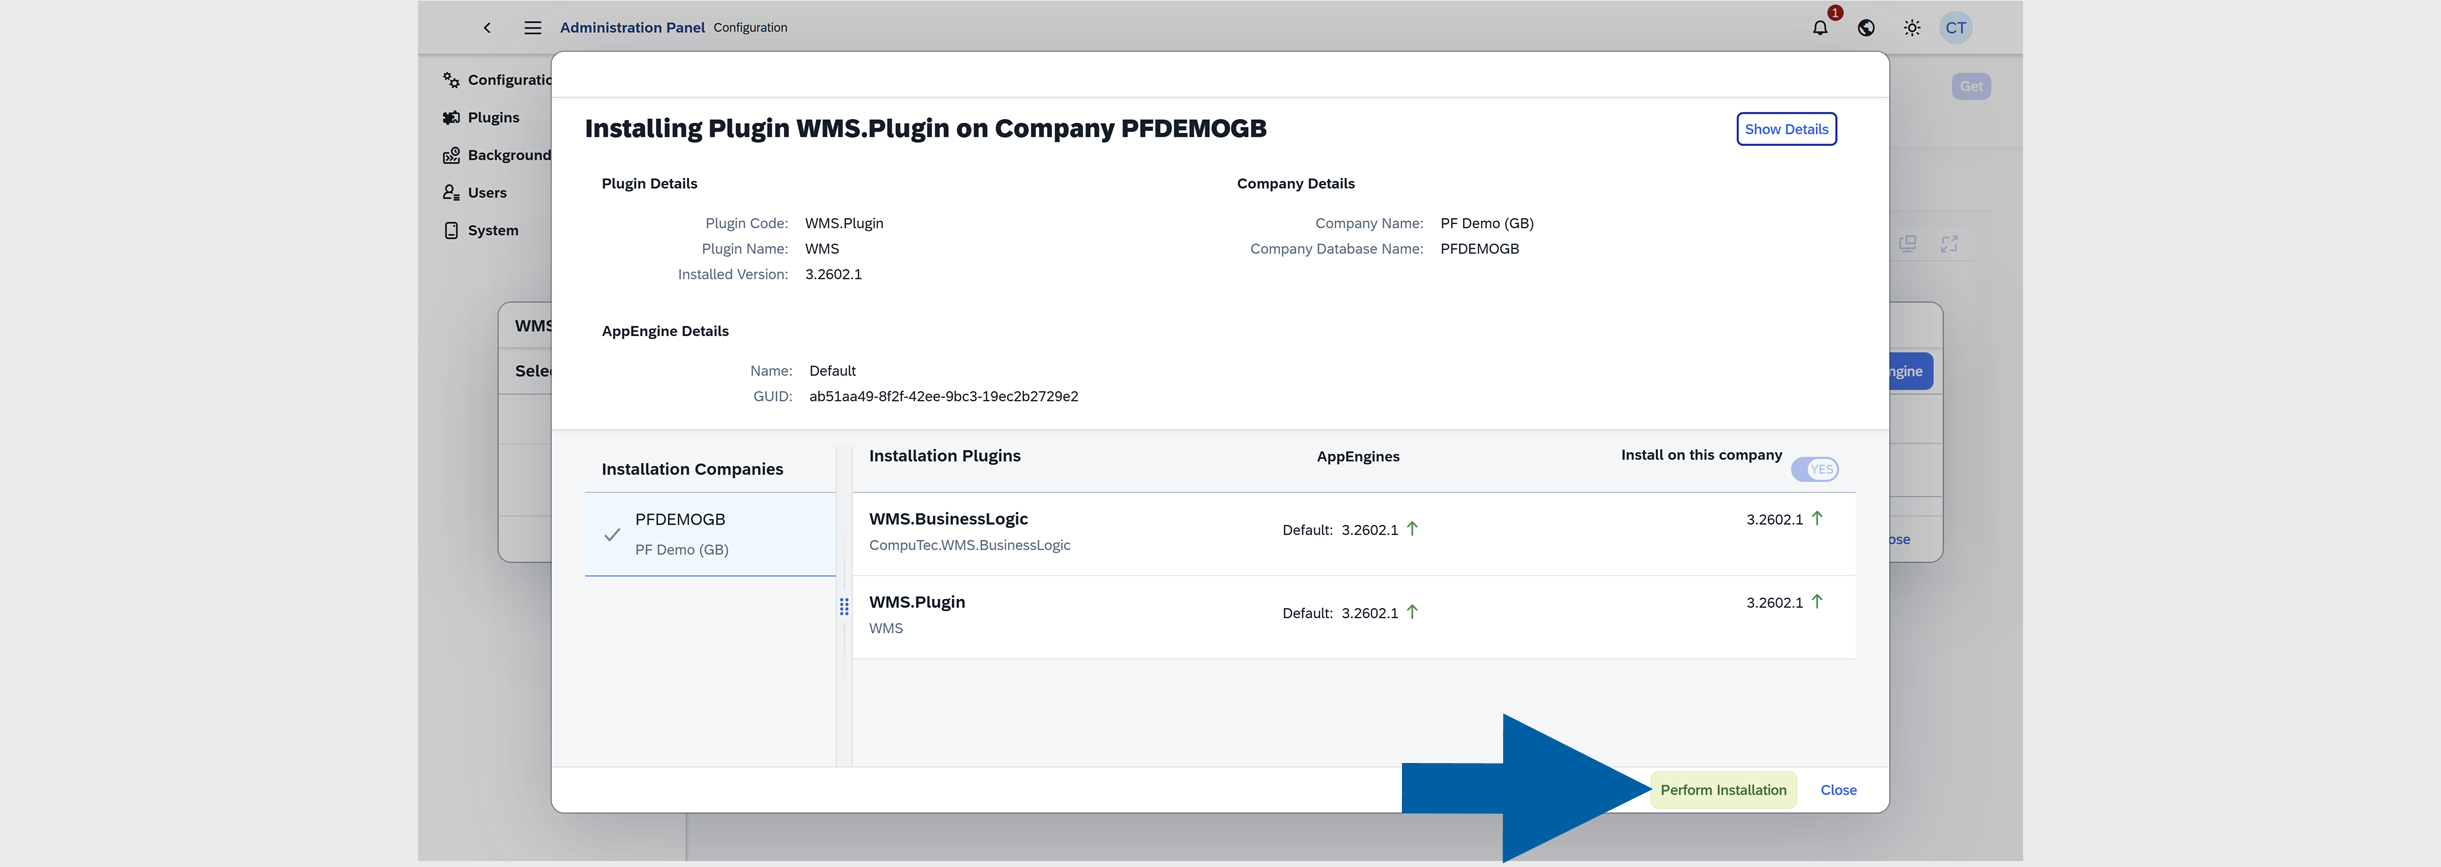Open the System sidebar menu item

pyautogui.click(x=492, y=230)
